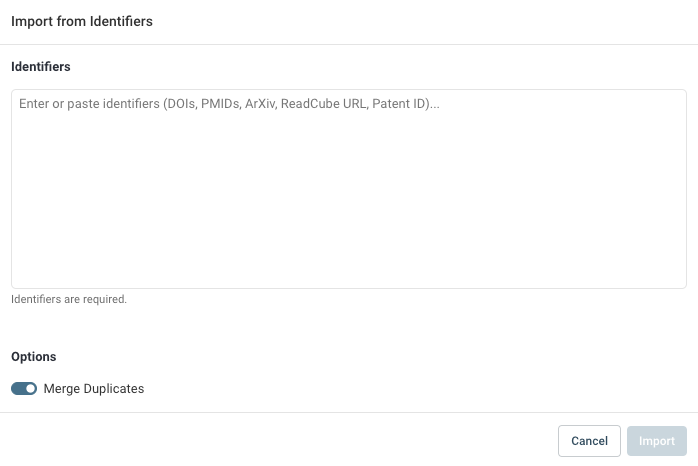Click the 'Import from Identifiers' dialog title
Viewport: 698px width, 466px height.
[82, 21]
